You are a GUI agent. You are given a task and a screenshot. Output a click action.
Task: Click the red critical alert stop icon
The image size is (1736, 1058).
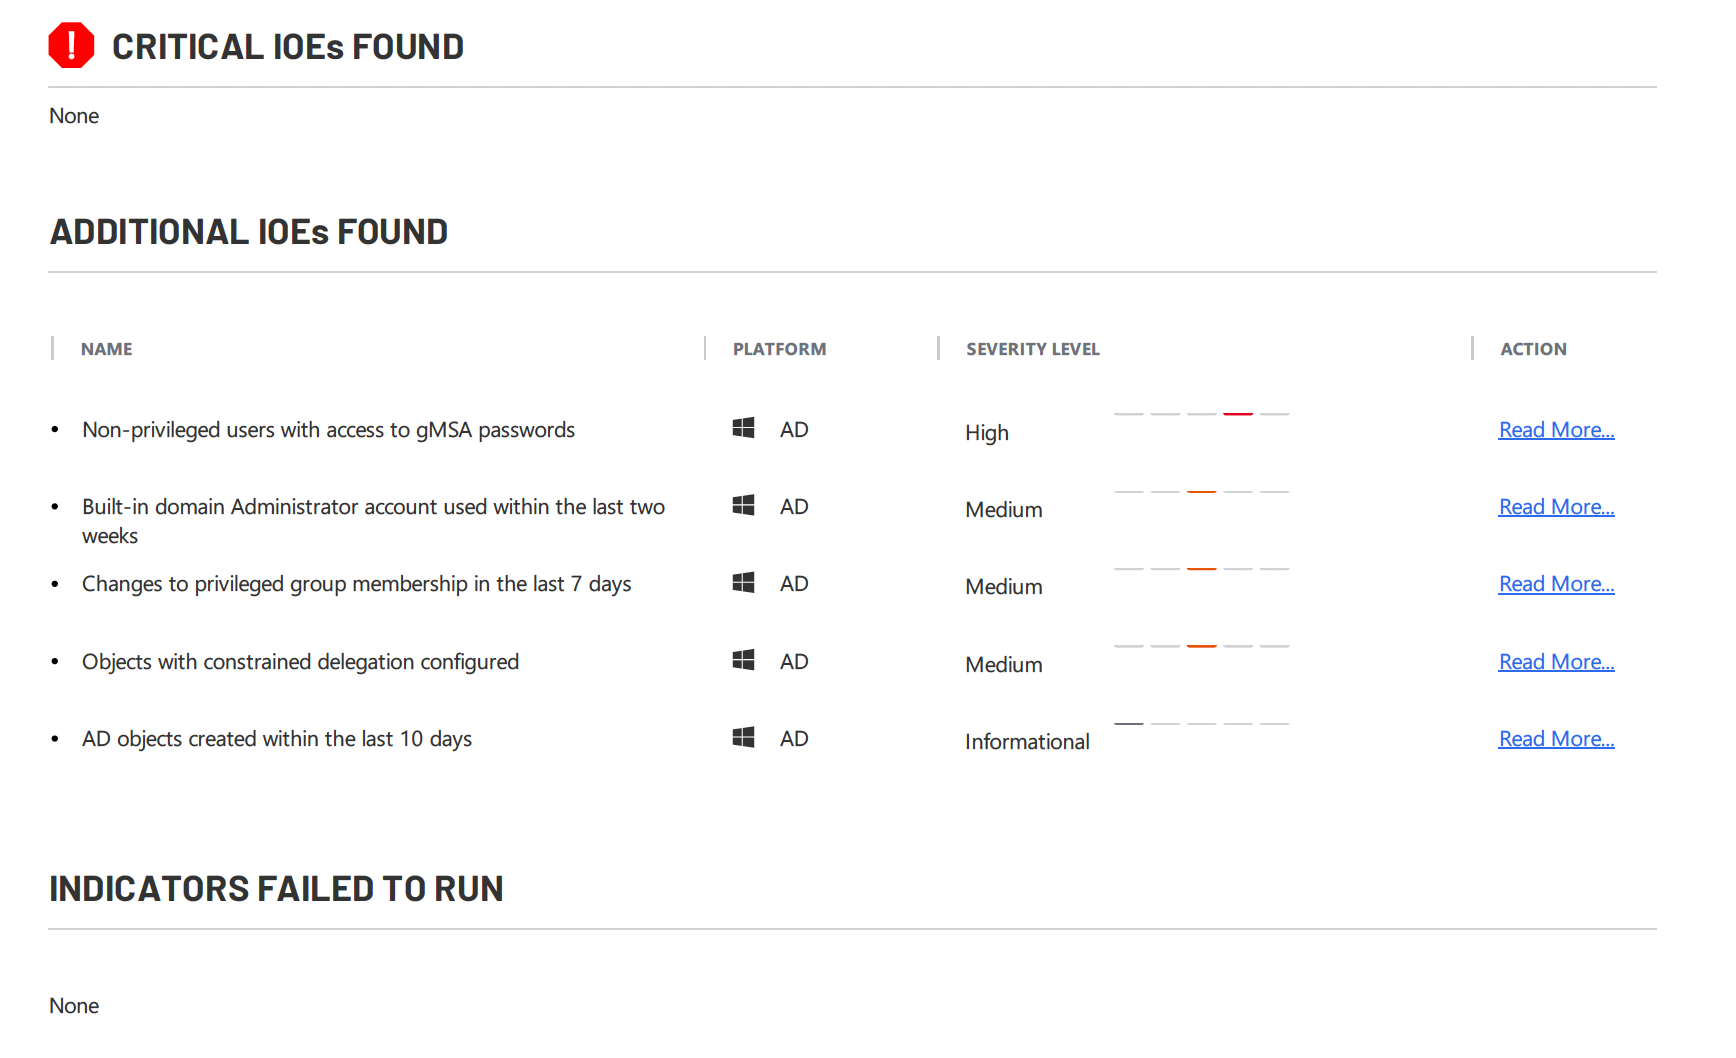pyautogui.click(x=71, y=46)
